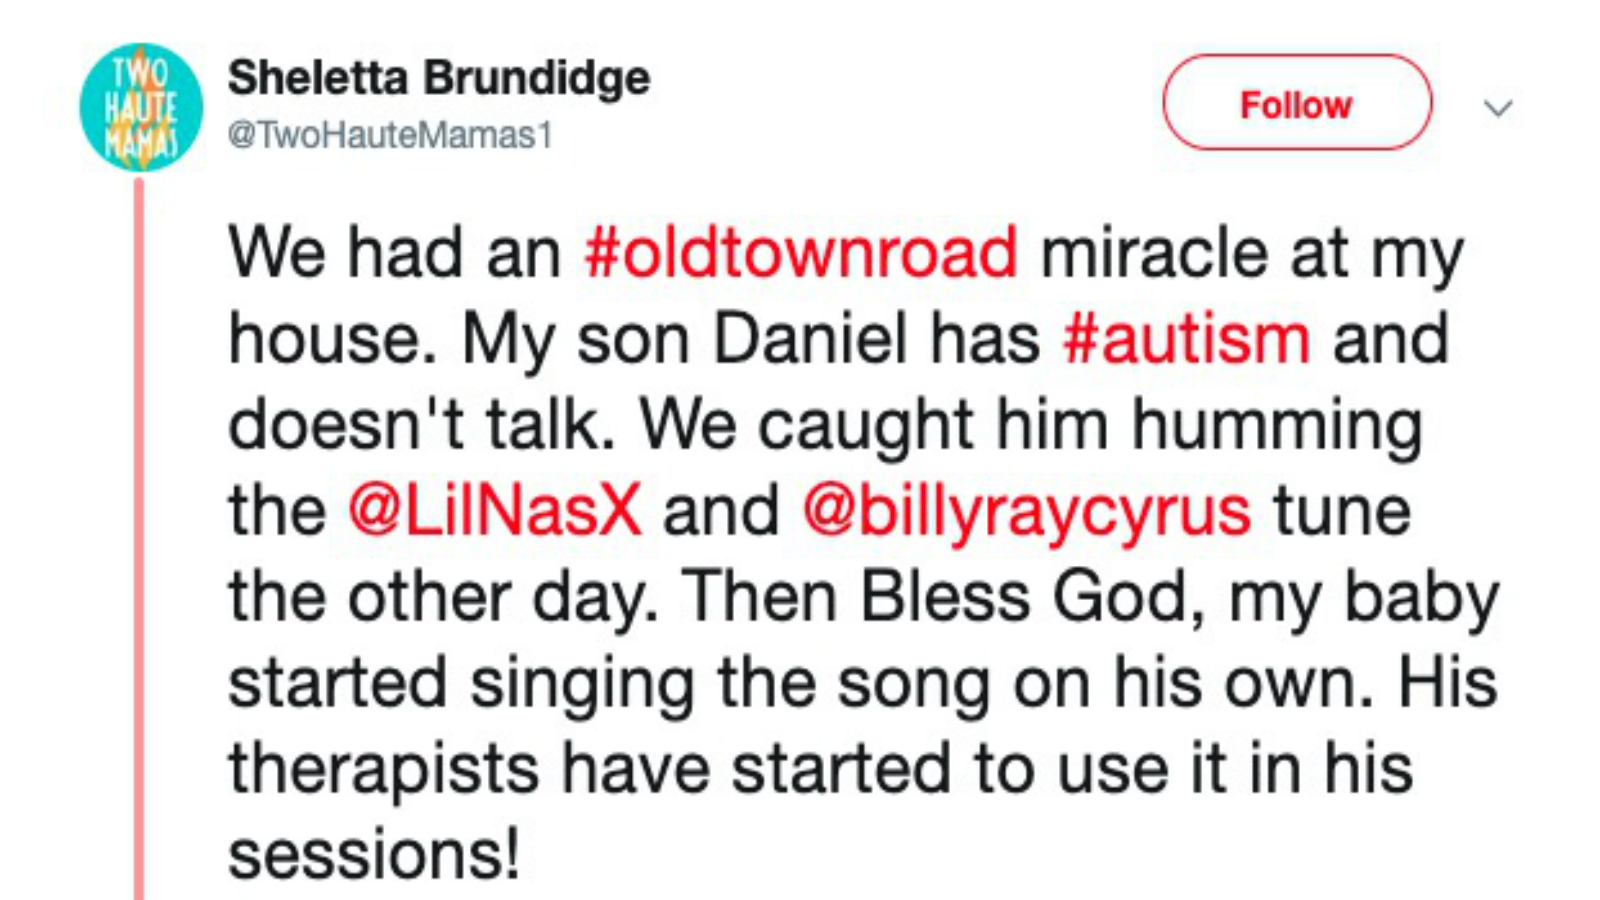The width and height of the screenshot is (1600, 900).
Task: Open Sheletta Brundidge's display name link
Action: click(x=438, y=78)
